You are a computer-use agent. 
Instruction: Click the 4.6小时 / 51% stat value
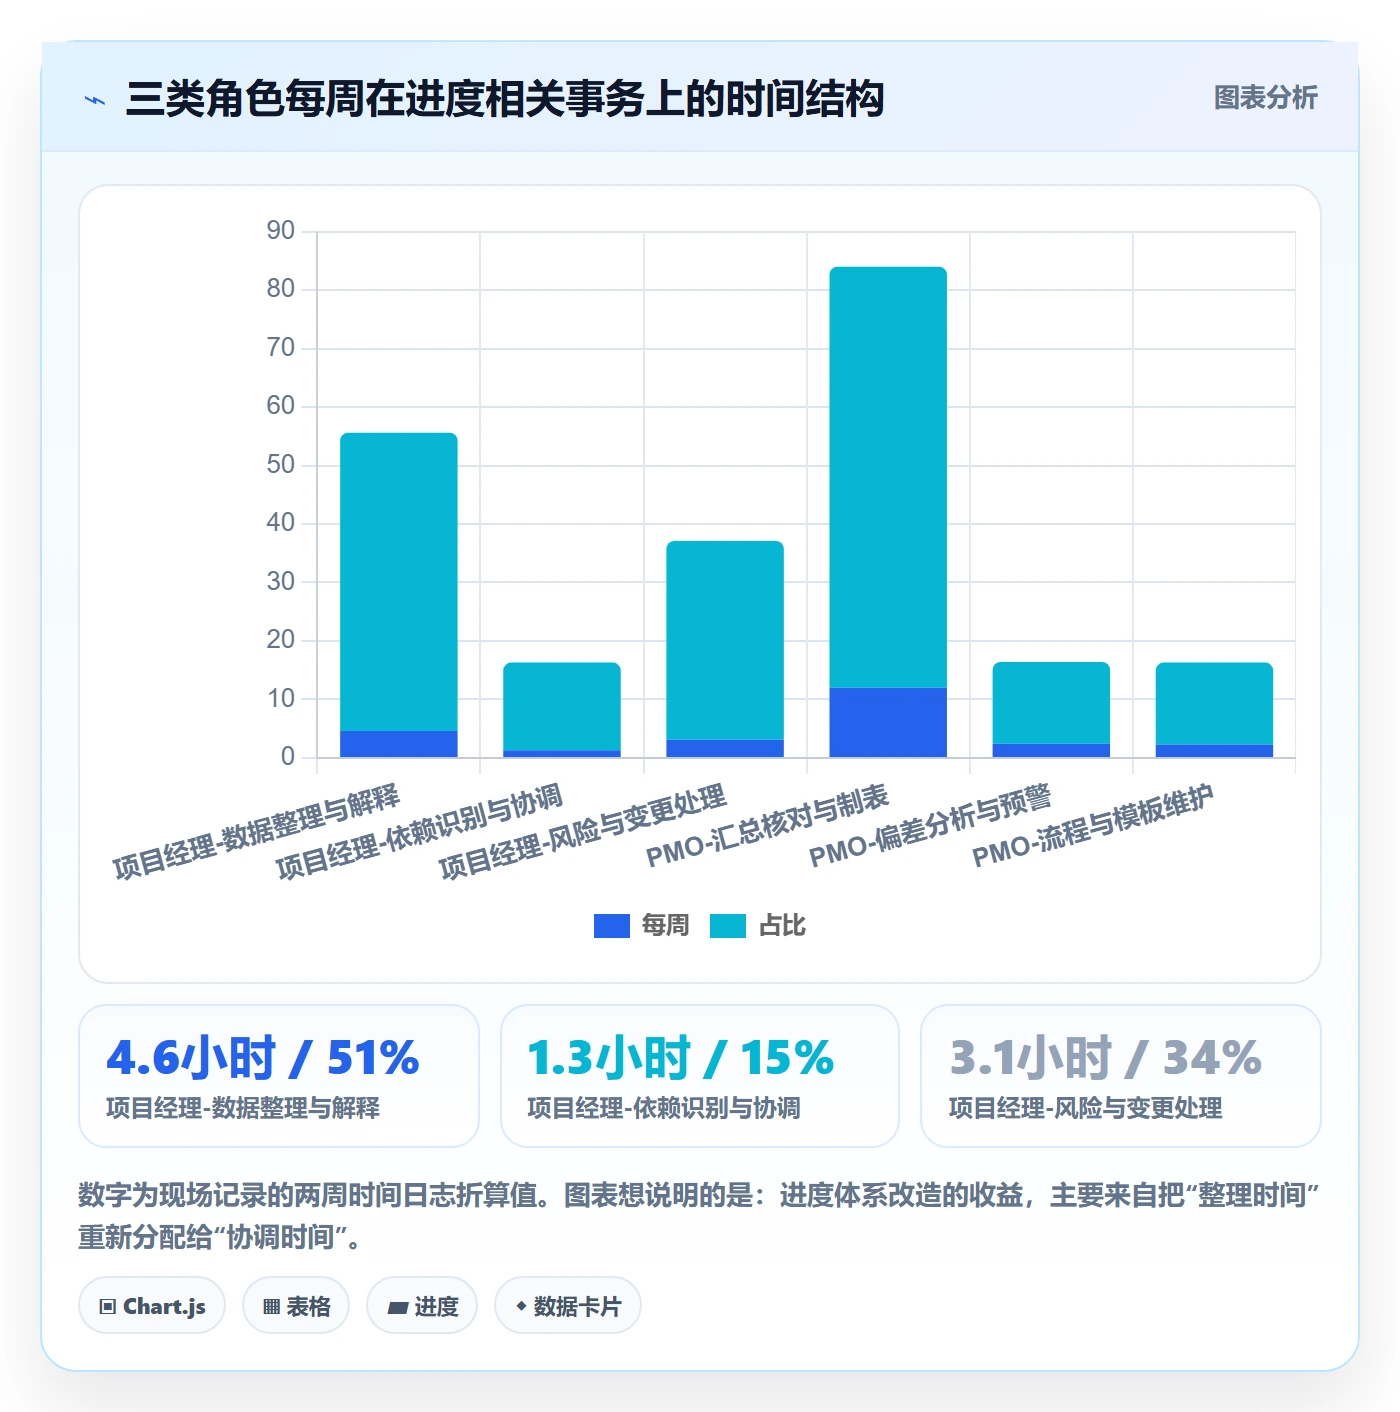(x=263, y=1058)
